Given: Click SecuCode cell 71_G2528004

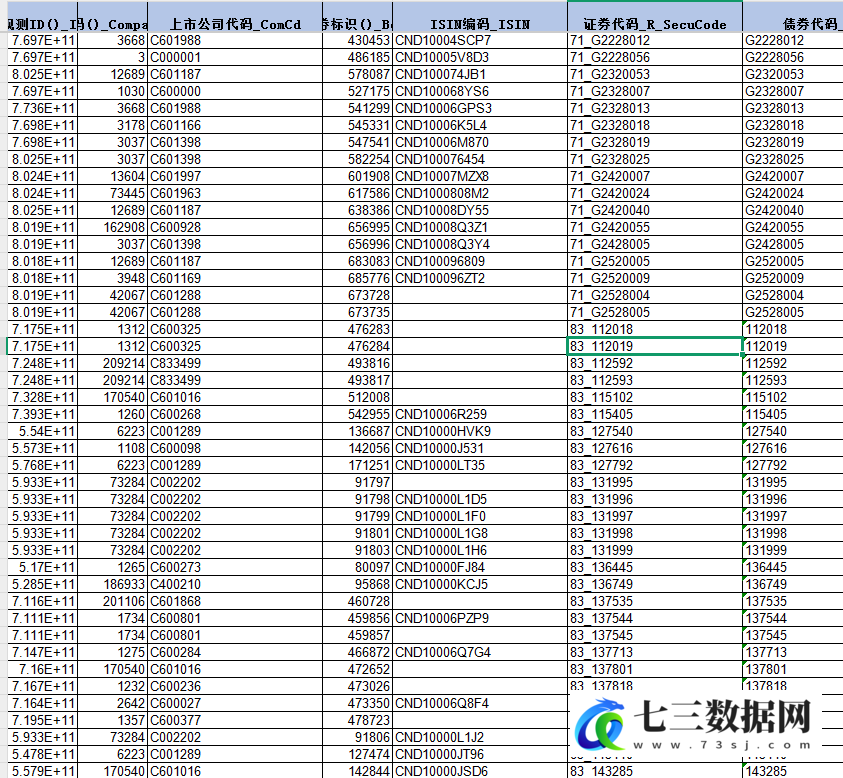Looking at the screenshot, I should (655, 296).
